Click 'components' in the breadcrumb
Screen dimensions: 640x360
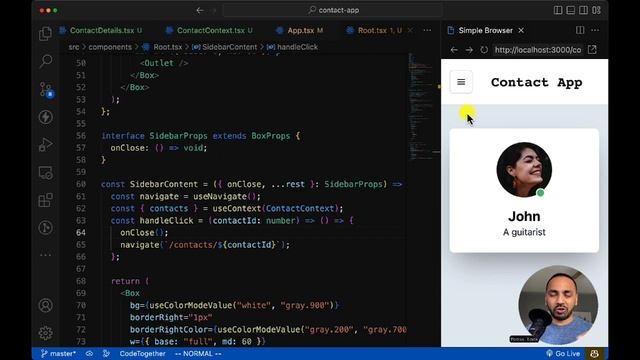(x=110, y=47)
